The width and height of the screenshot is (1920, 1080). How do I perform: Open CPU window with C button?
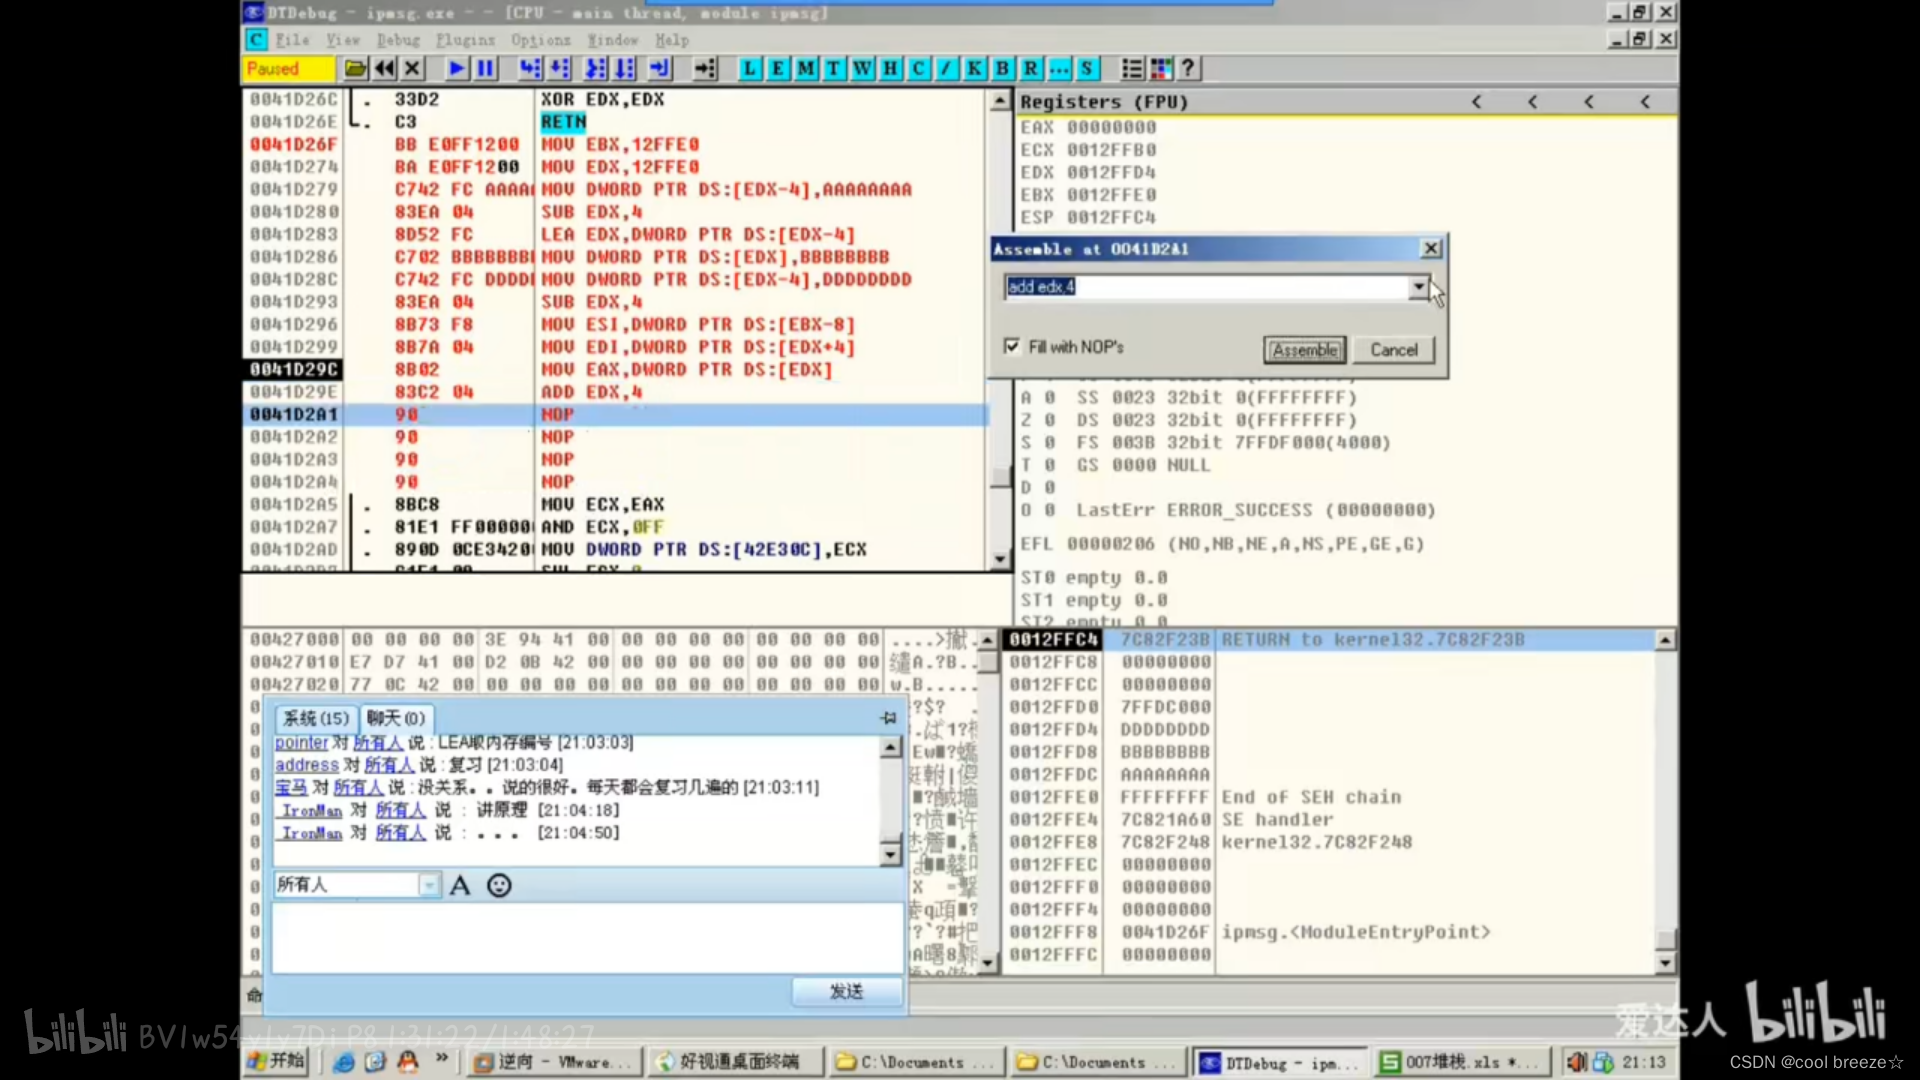[x=918, y=68]
